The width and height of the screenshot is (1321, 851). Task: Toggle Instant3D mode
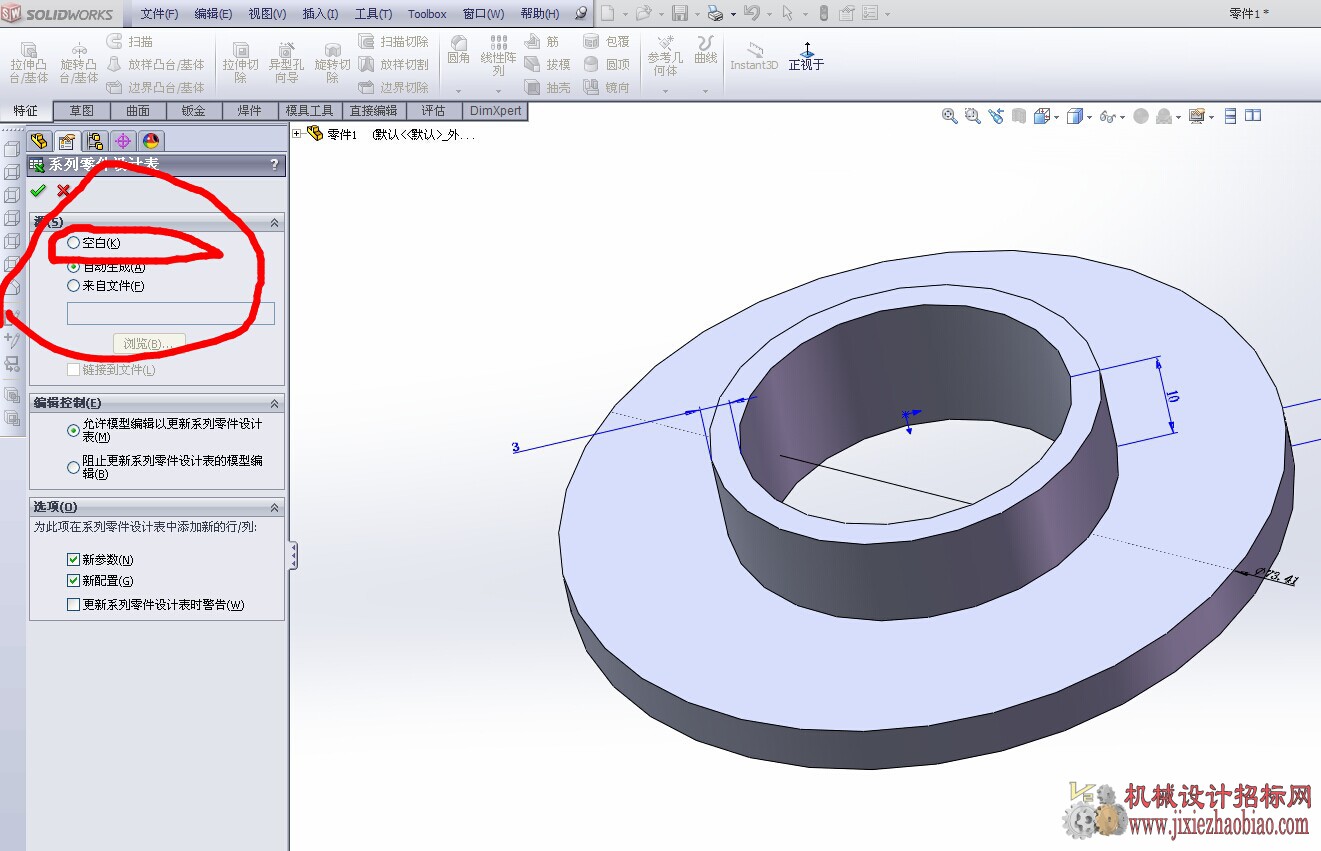(754, 56)
